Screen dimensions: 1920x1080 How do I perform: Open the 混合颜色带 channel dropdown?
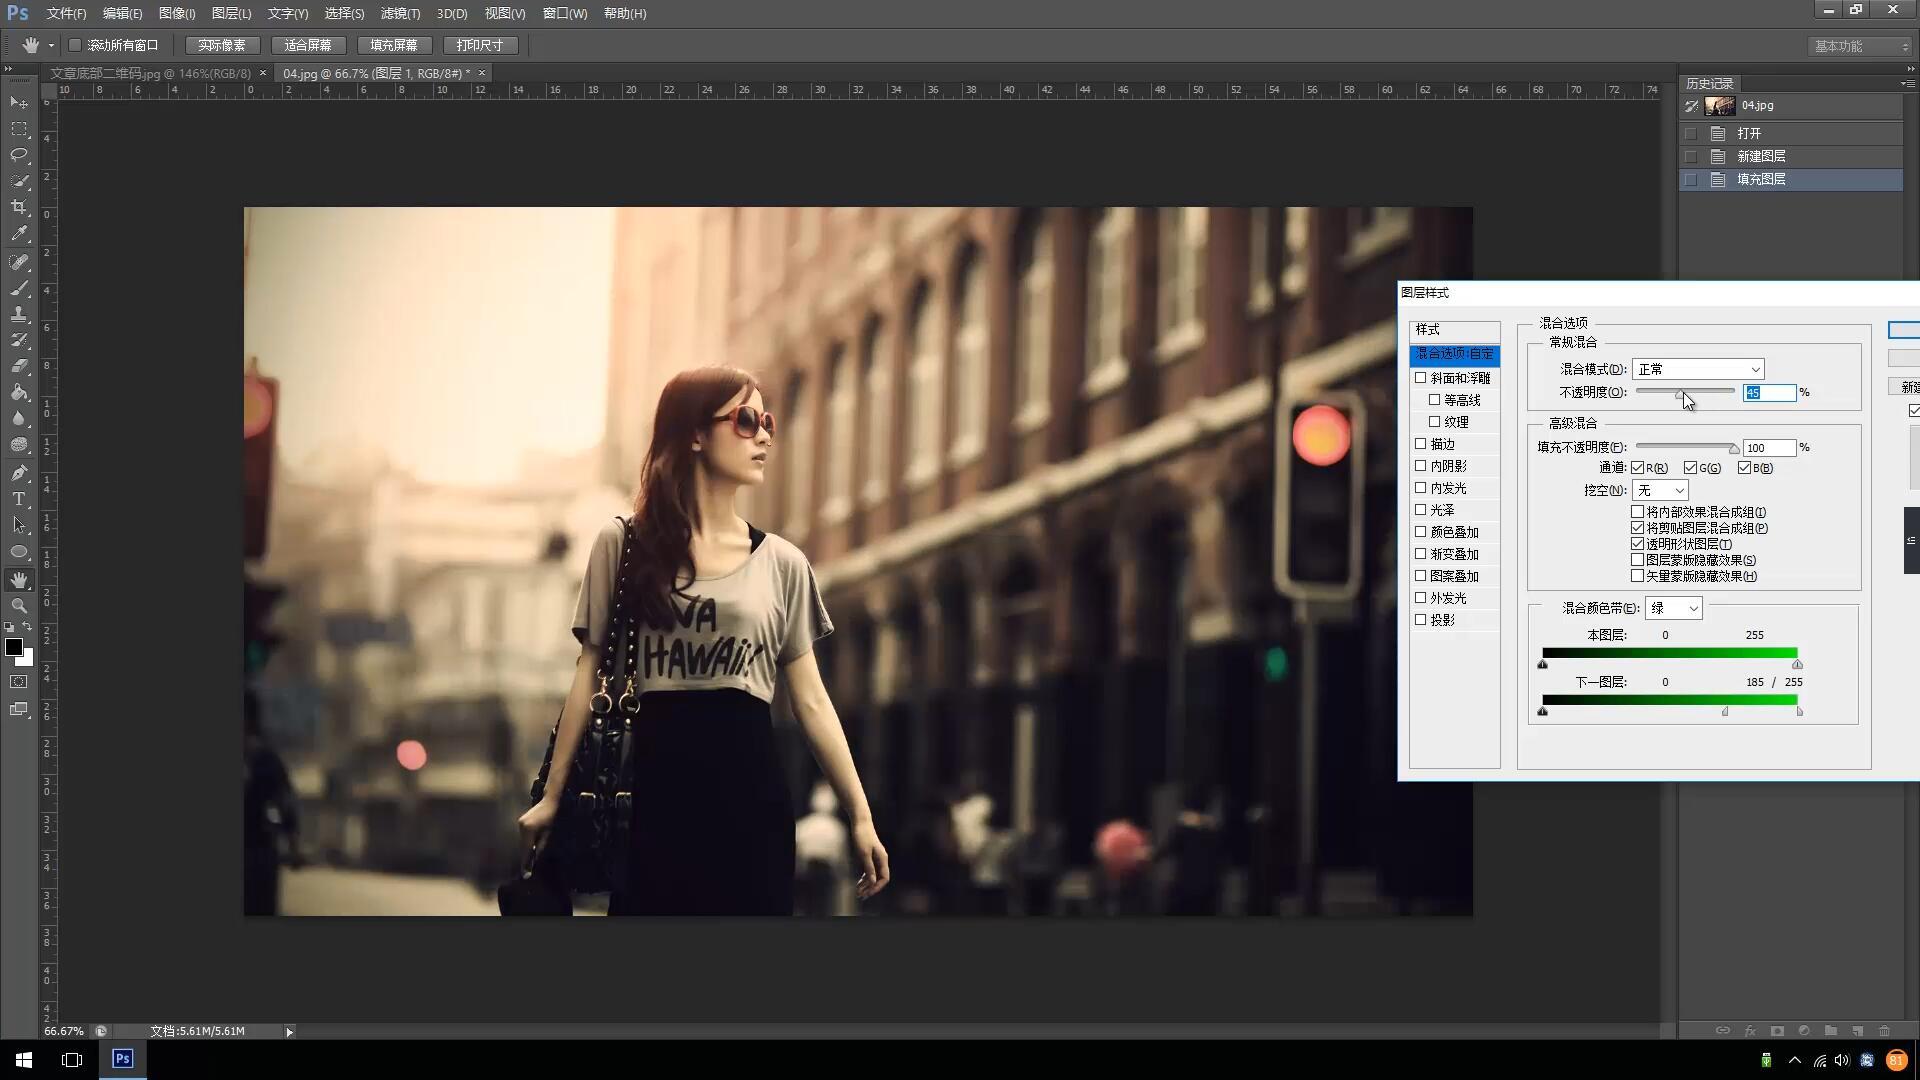pos(1673,608)
